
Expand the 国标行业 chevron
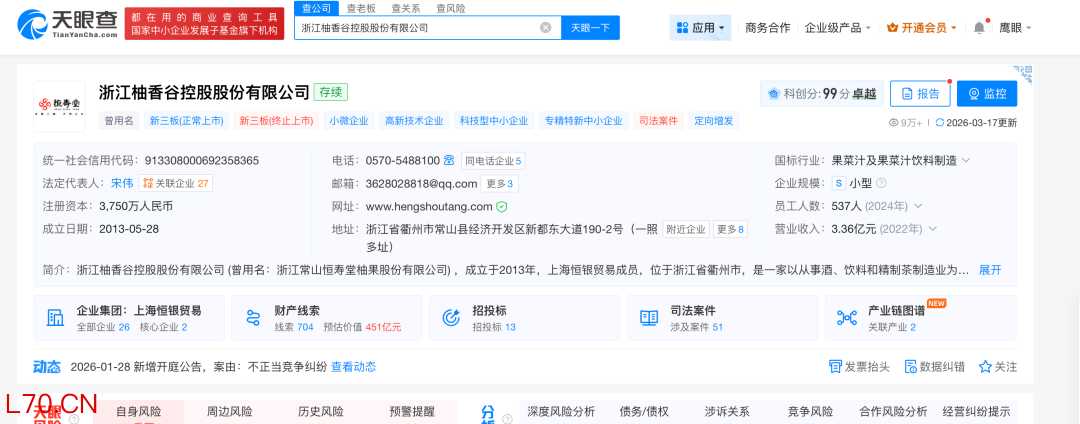pyautogui.click(x=966, y=161)
